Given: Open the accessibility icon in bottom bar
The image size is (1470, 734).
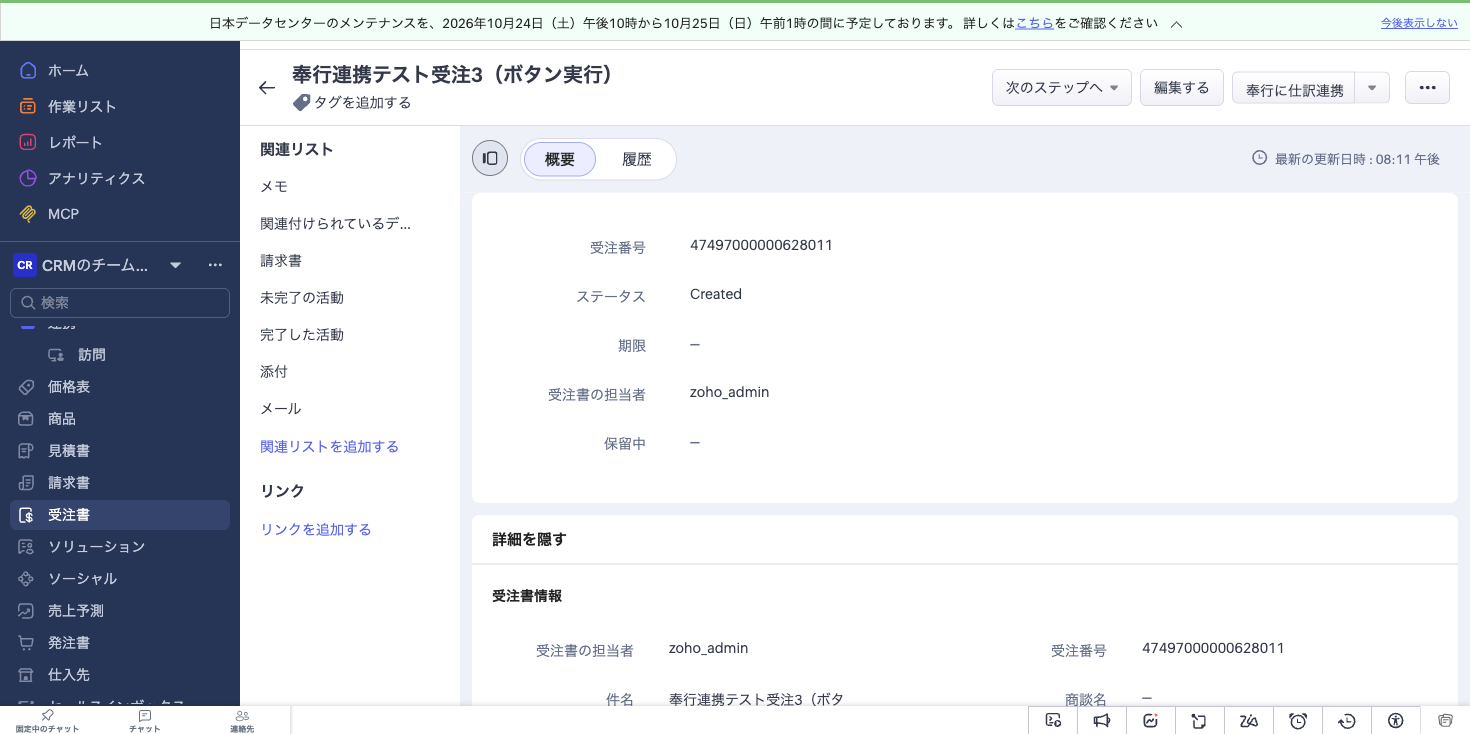Looking at the screenshot, I should [x=1396, y=721].
